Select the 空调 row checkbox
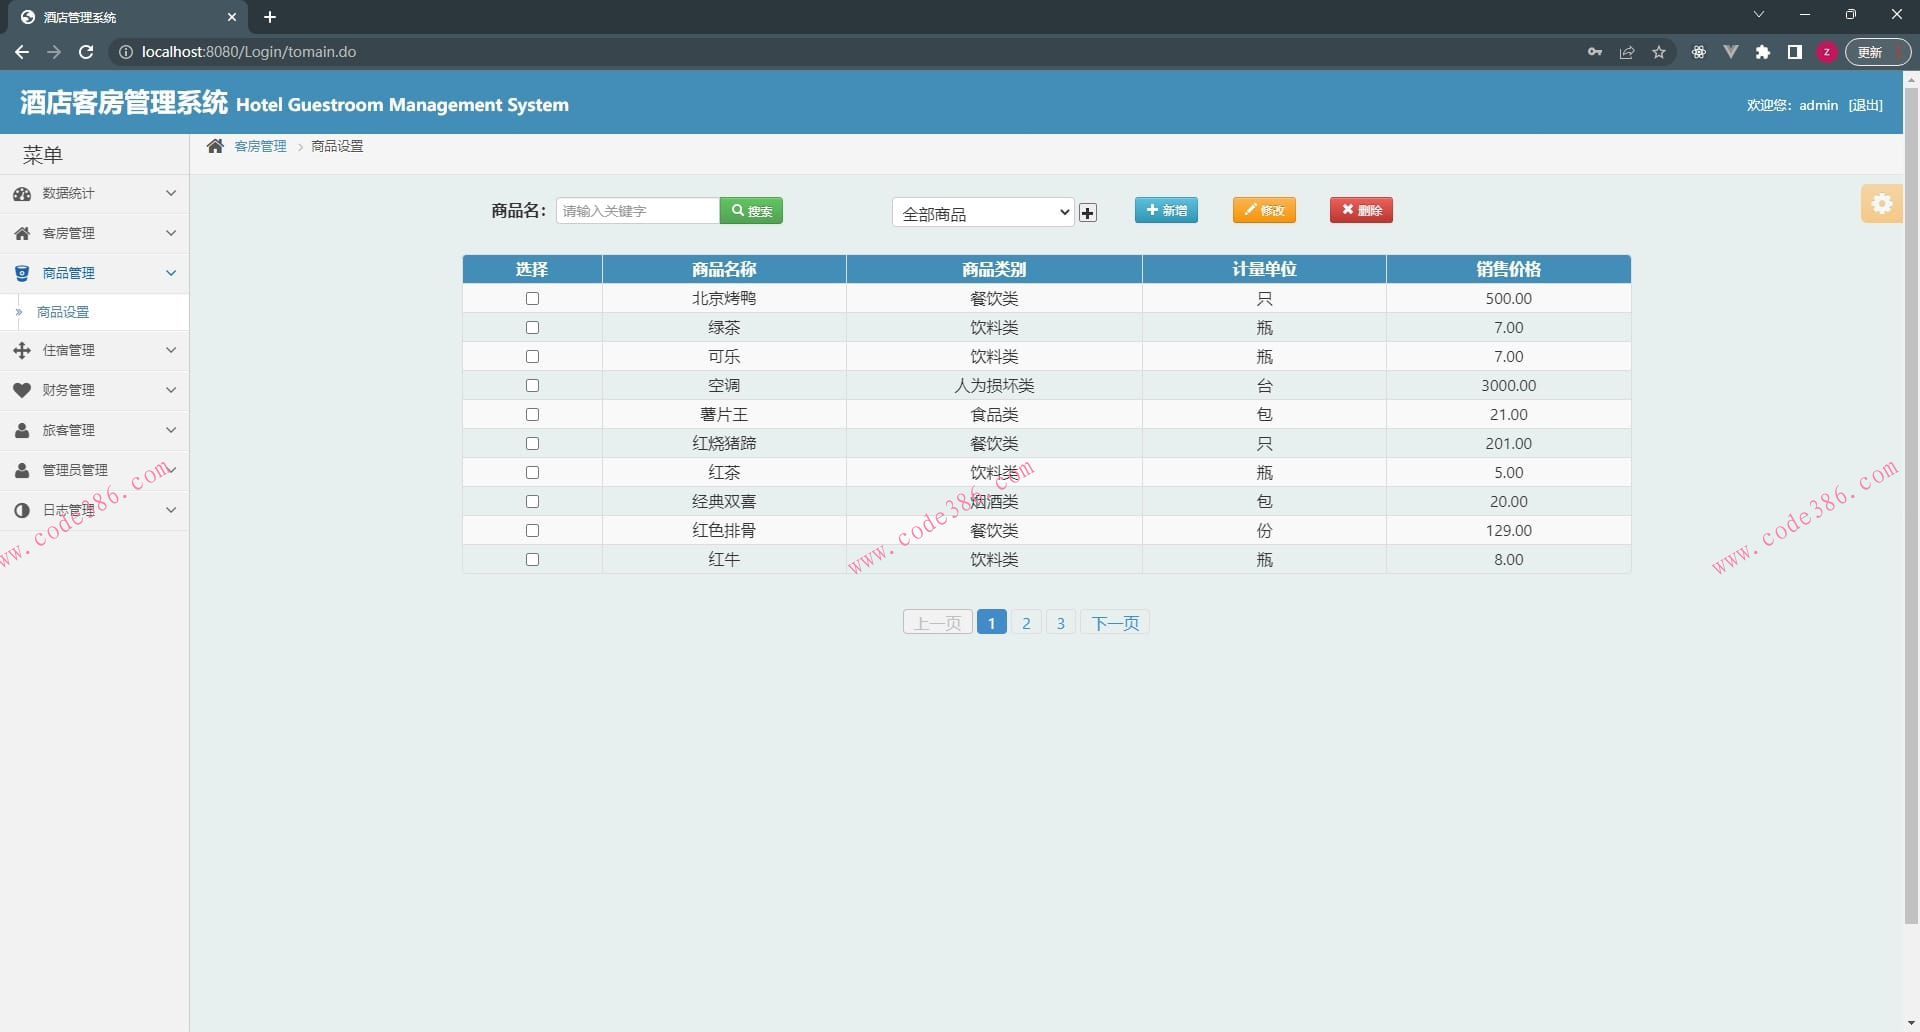Viewport: 1920px width, 1032px height. click(532, 386)
